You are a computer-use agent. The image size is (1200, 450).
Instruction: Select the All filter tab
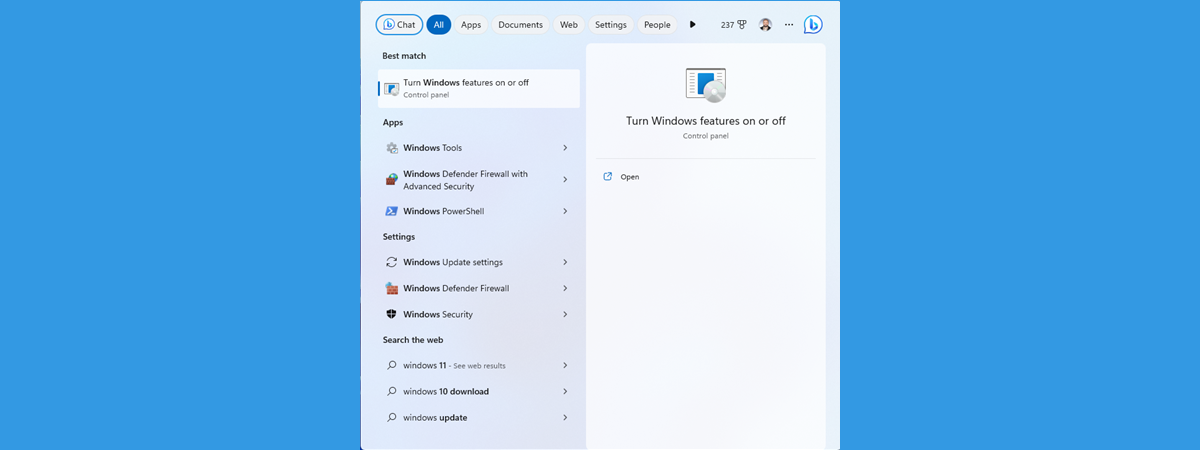439,25
